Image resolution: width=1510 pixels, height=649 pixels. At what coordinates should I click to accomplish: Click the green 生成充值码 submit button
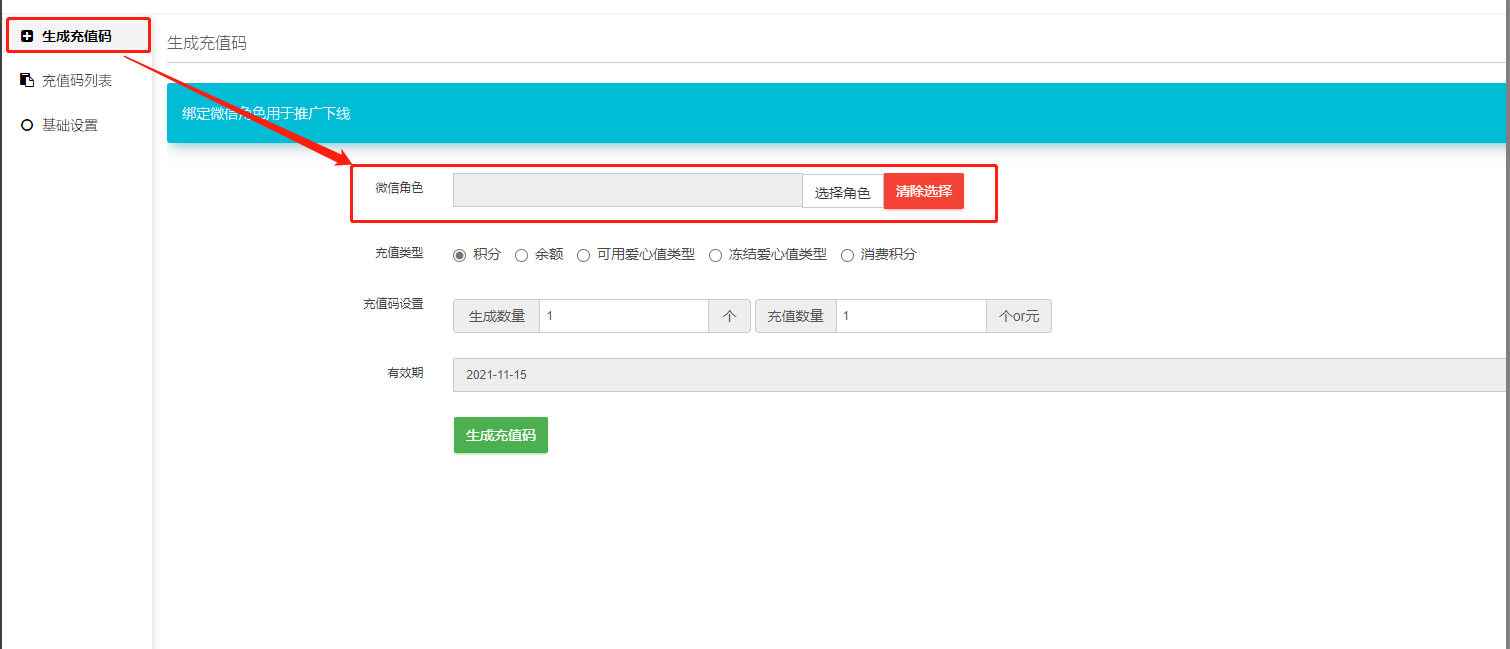500,435
